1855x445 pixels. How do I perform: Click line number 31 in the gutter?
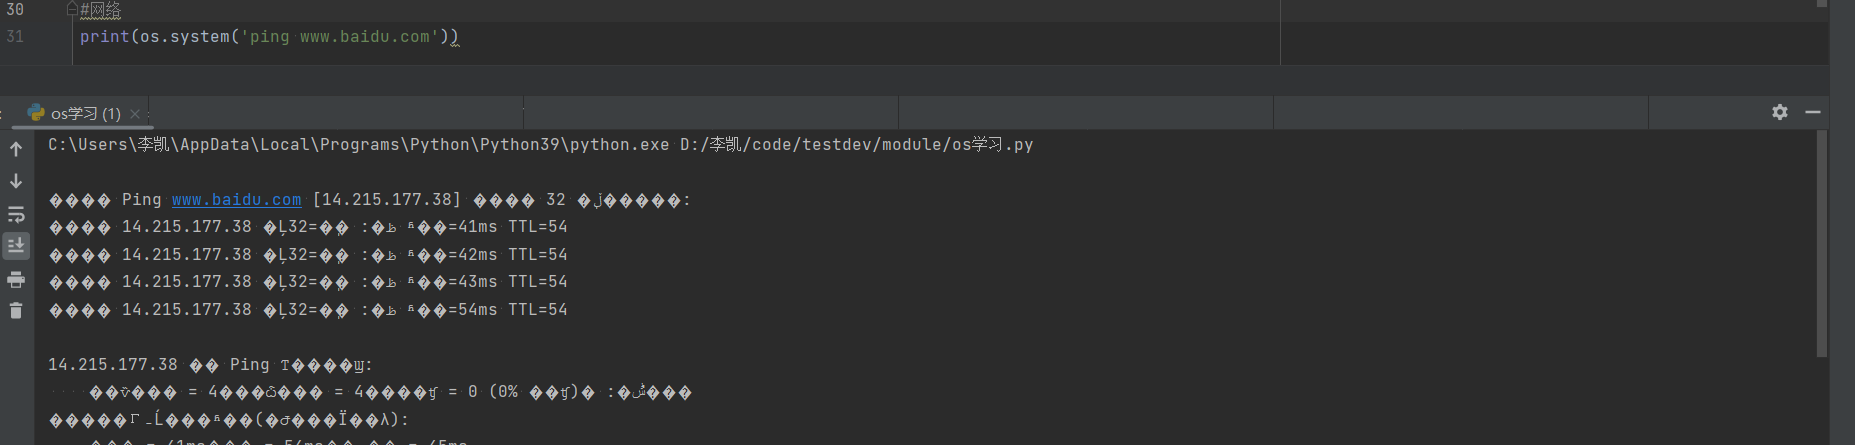15,36
